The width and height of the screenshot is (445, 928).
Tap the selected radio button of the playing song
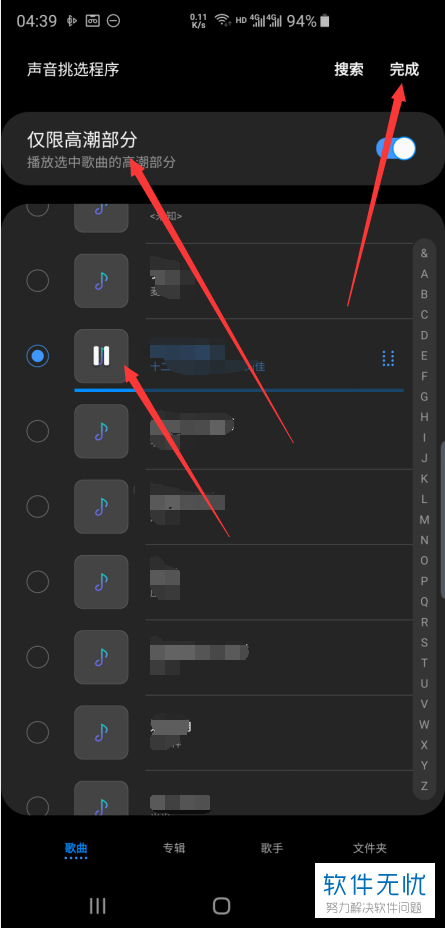(38, 356)
